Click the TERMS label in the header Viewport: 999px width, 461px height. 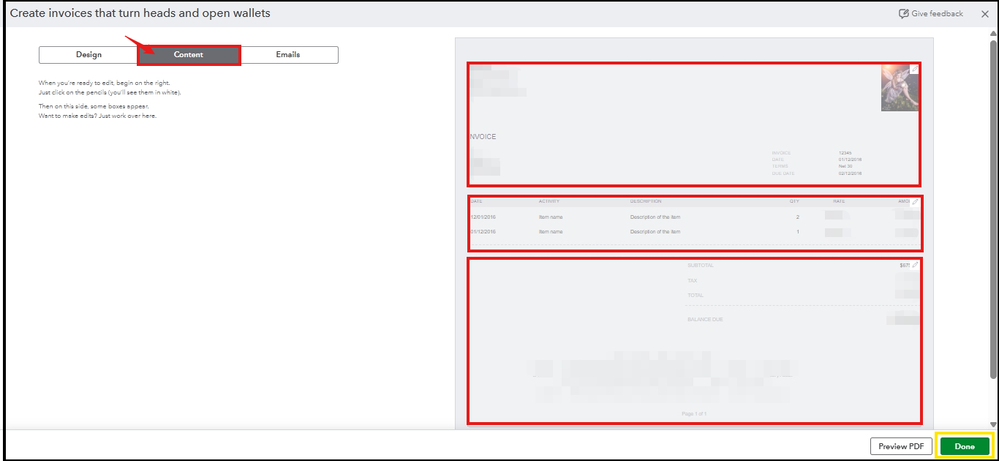pos(779,166)
